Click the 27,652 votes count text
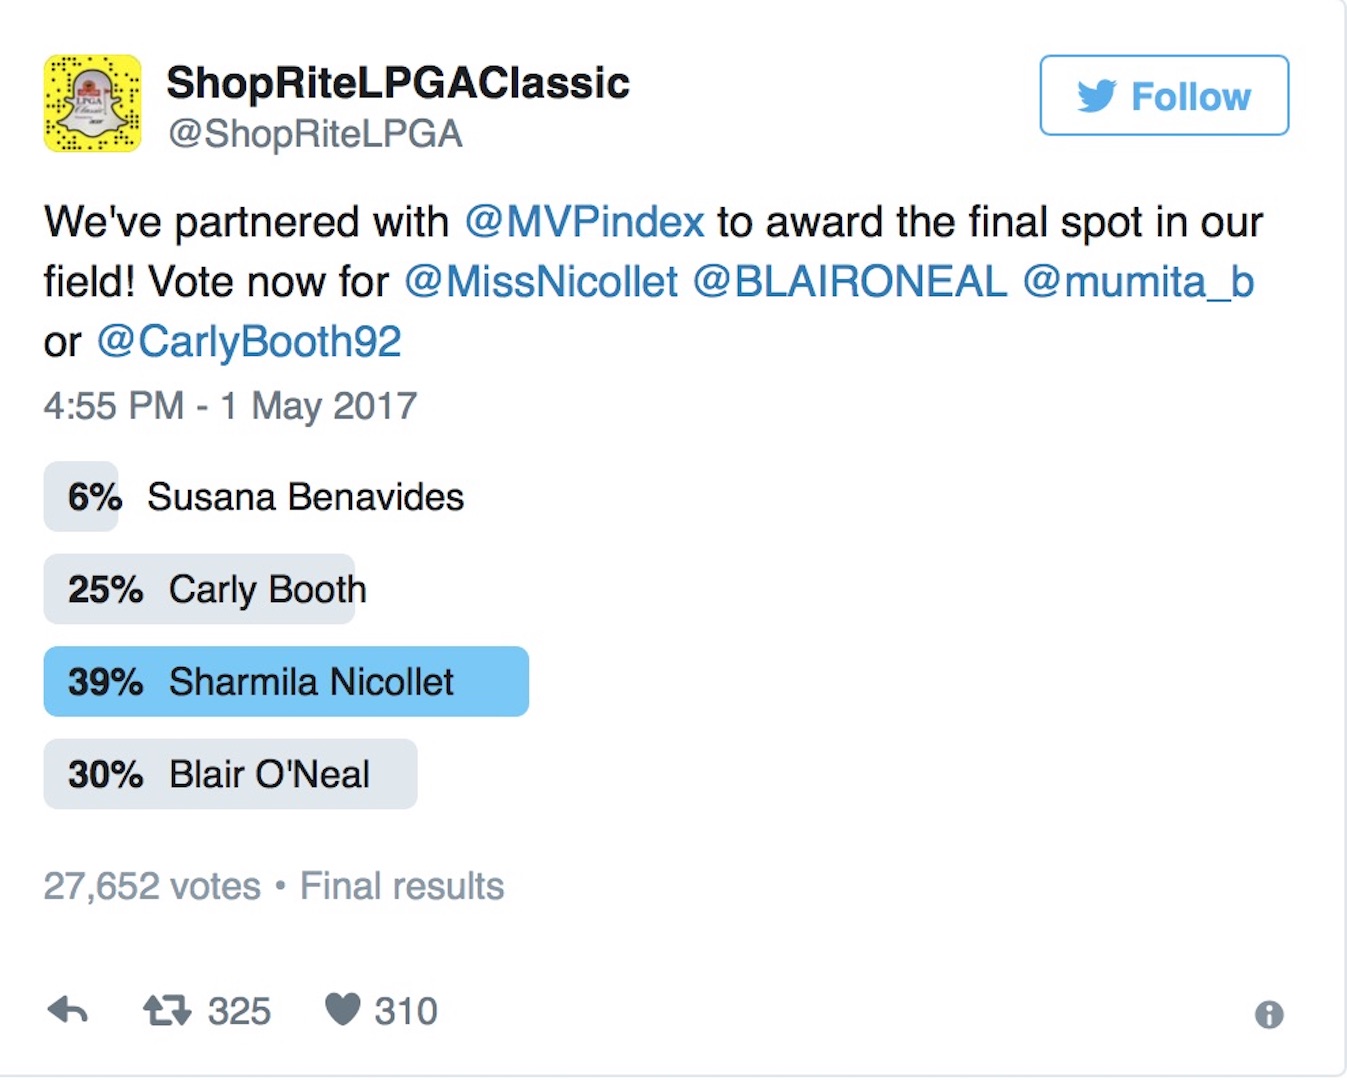 152,886
